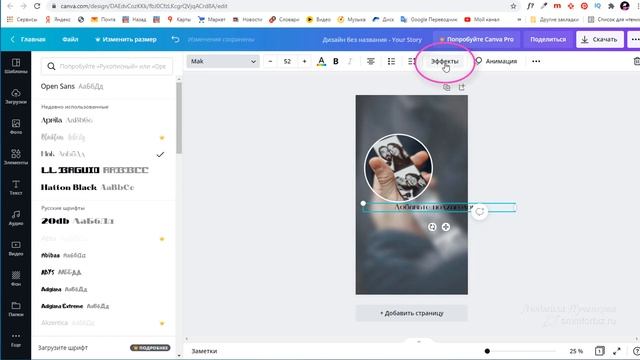Screen dimensions: 640x360
Task: Open the Animation options
Action: tap(496, 61)
